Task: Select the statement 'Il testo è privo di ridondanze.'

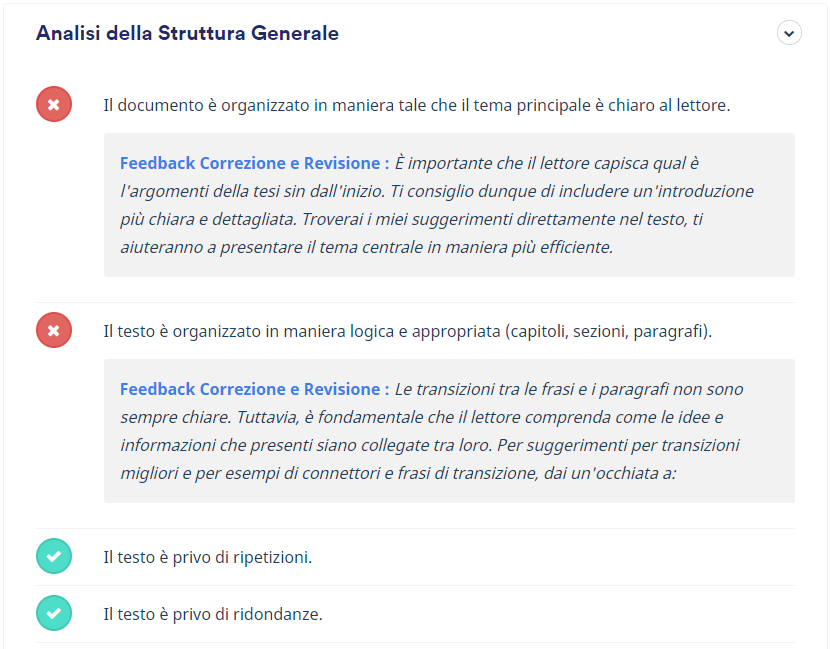Action: pyautogui.click(x=213, y=615)
